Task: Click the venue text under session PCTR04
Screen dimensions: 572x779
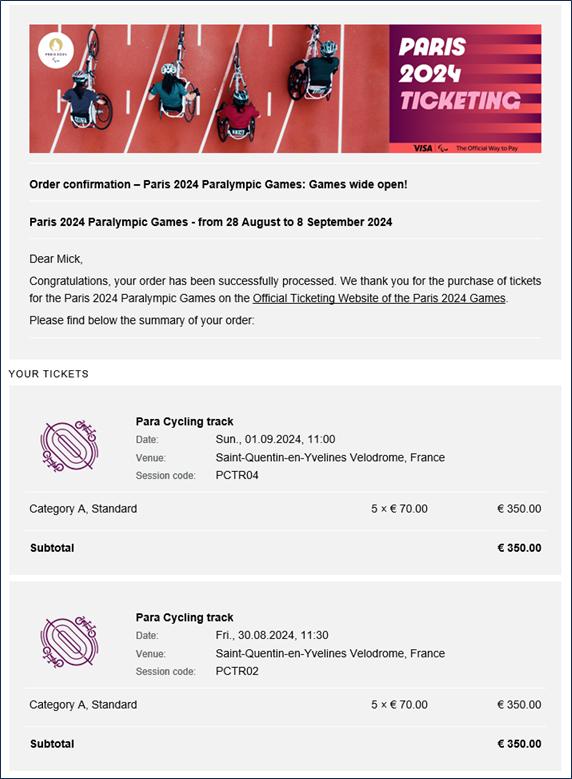Action: [330, 457]
